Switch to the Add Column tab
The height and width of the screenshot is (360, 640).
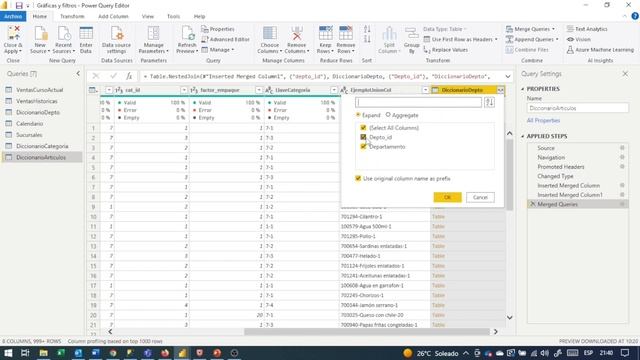pos(113,16)
